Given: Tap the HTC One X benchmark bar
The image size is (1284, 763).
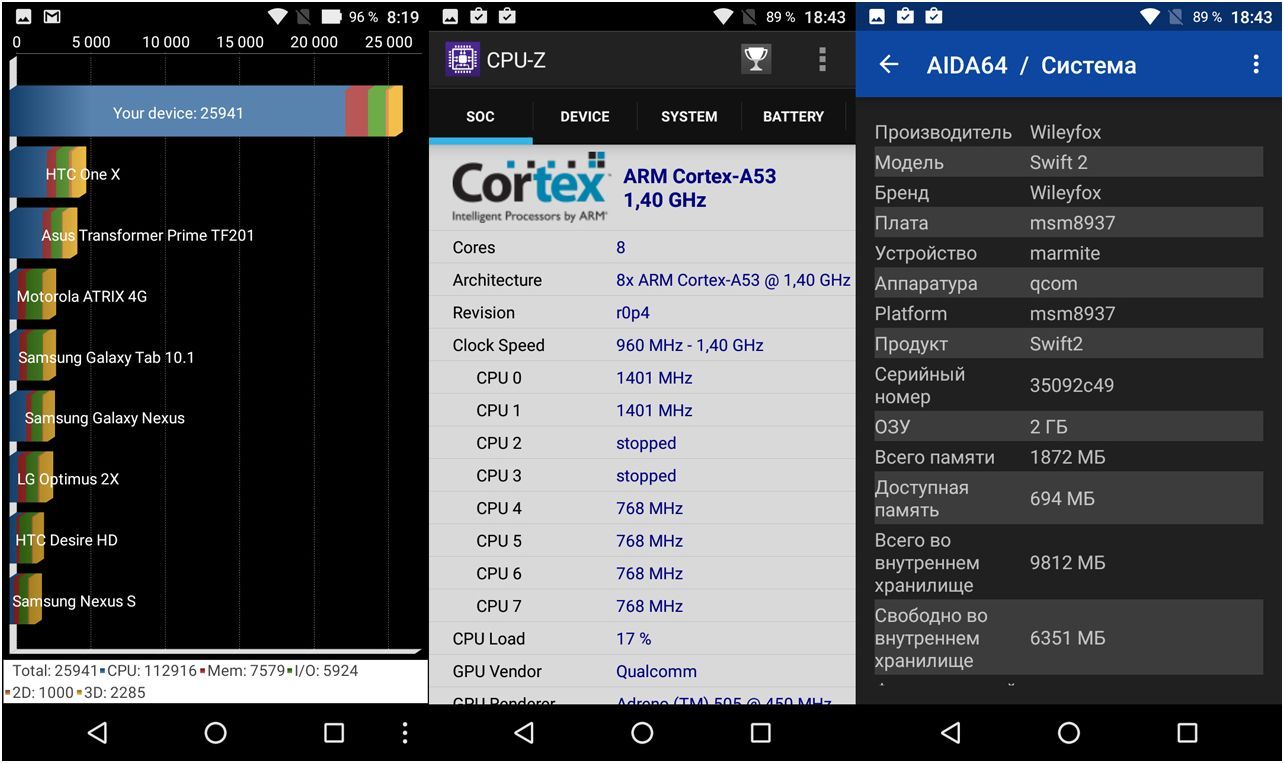Looking at the screenshot, I should pyautogui.click(x=48, y=174).
